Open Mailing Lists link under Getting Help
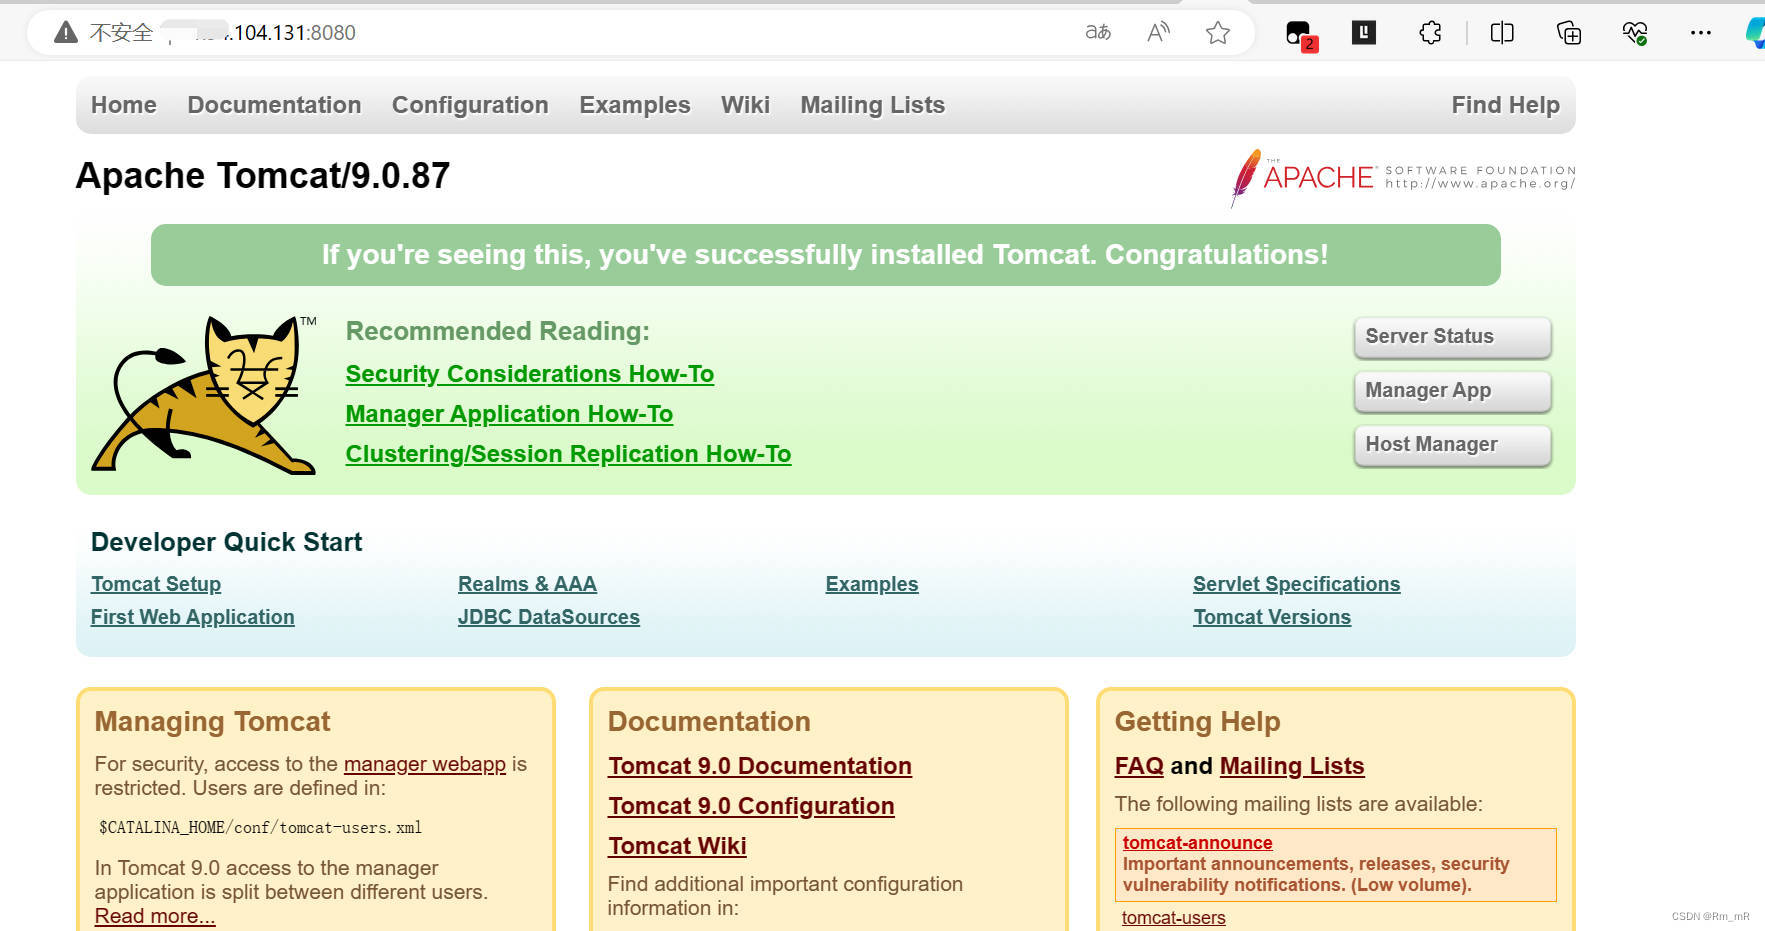This screenshot has width=1765, height=931. (x=1292, y=766)
